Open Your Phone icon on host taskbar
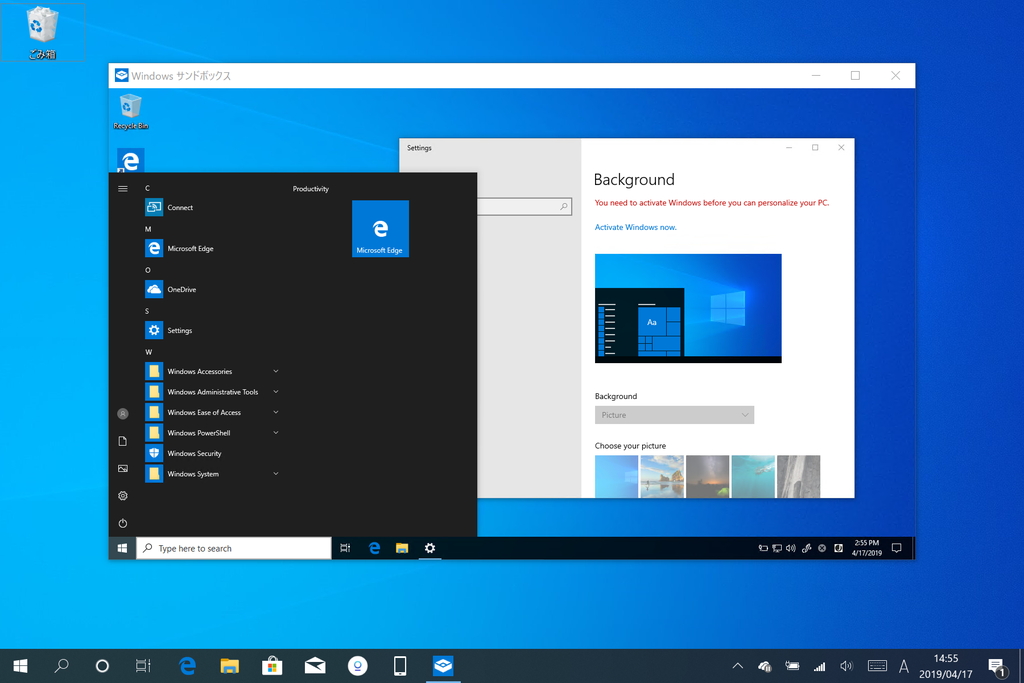Viewport: 1024px width, 683px height. (x=400, y=666)
